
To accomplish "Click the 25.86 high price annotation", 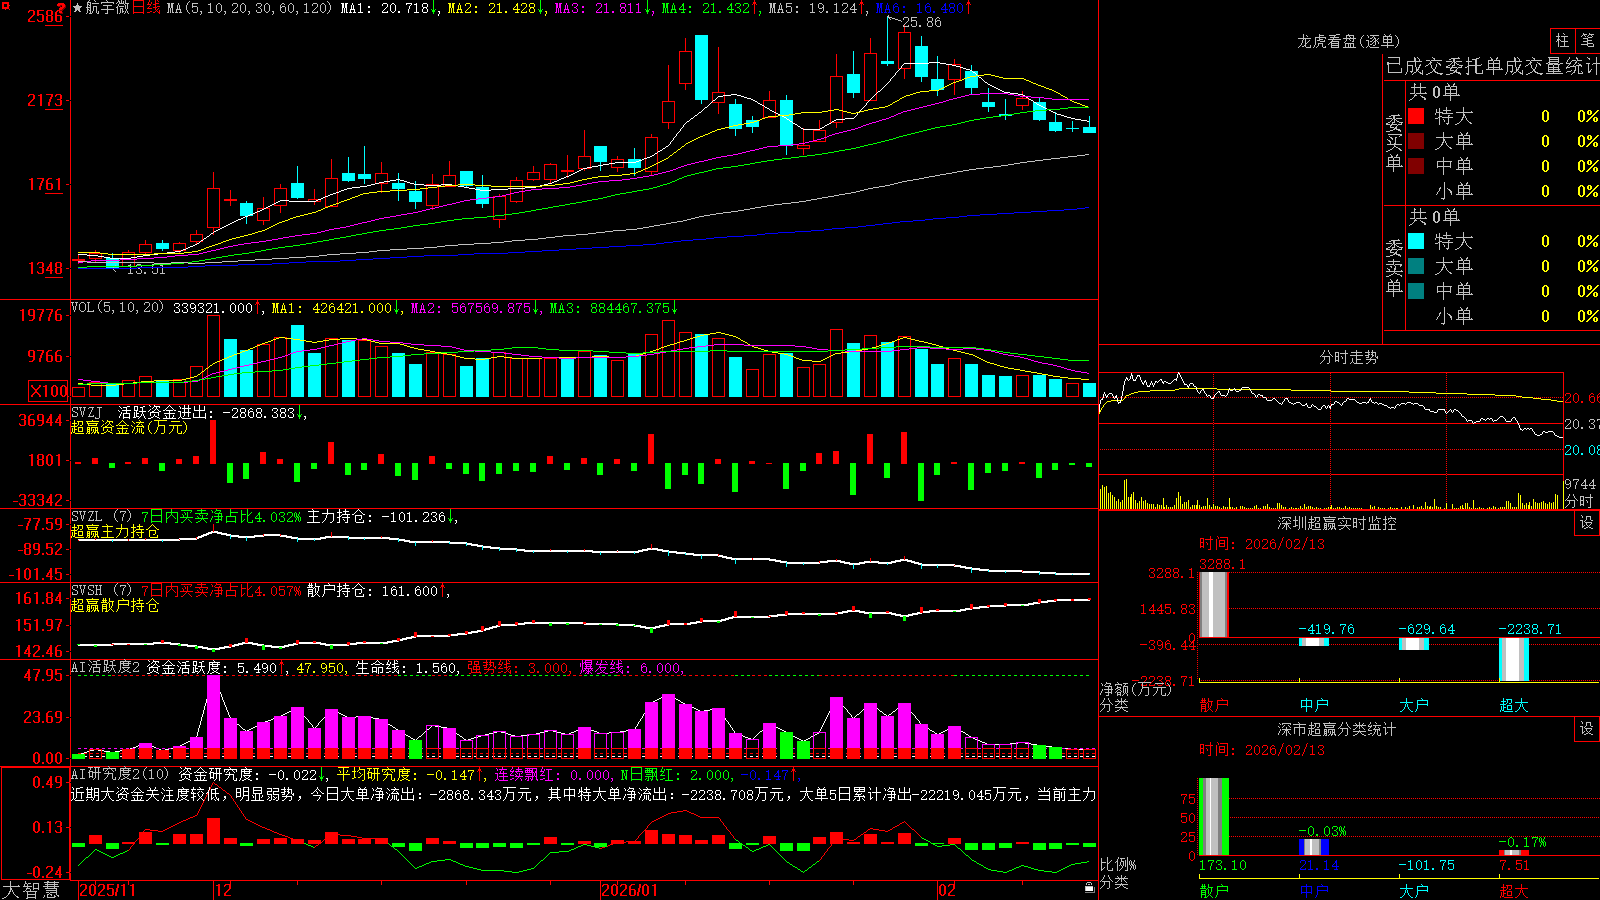I will tap(921, 22).
